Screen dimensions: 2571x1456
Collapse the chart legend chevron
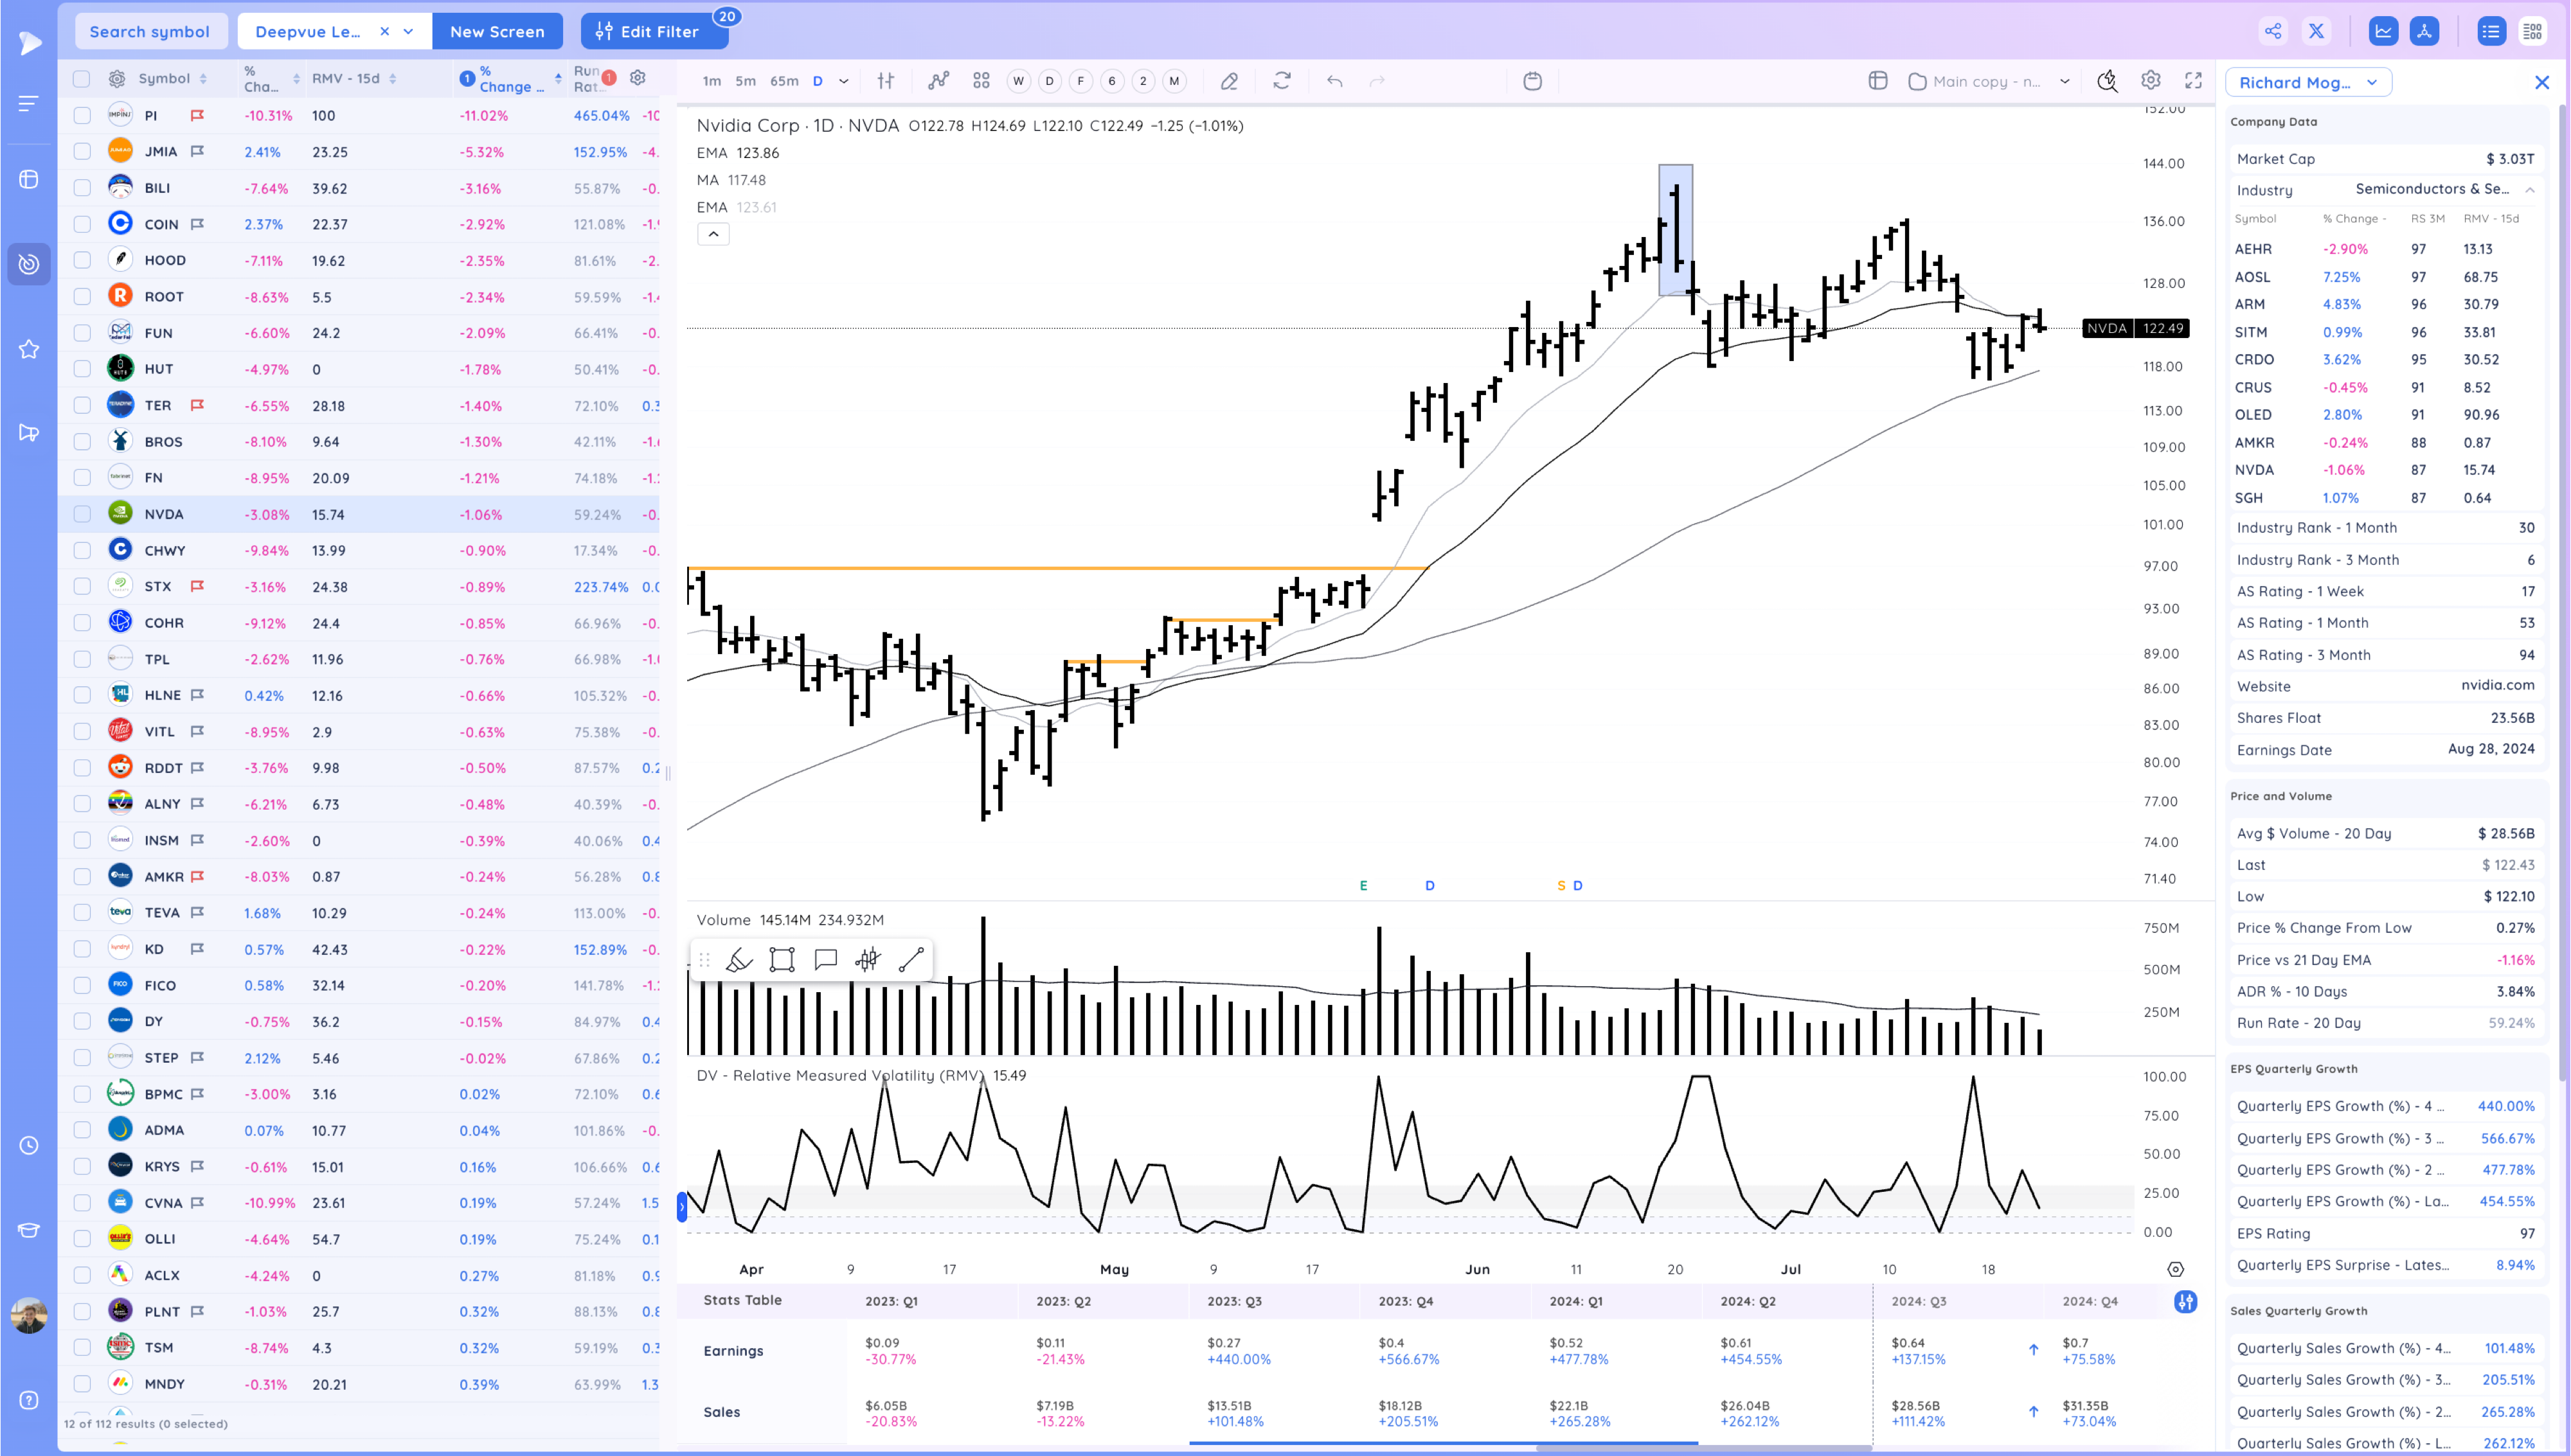click(x=713, y=234)
